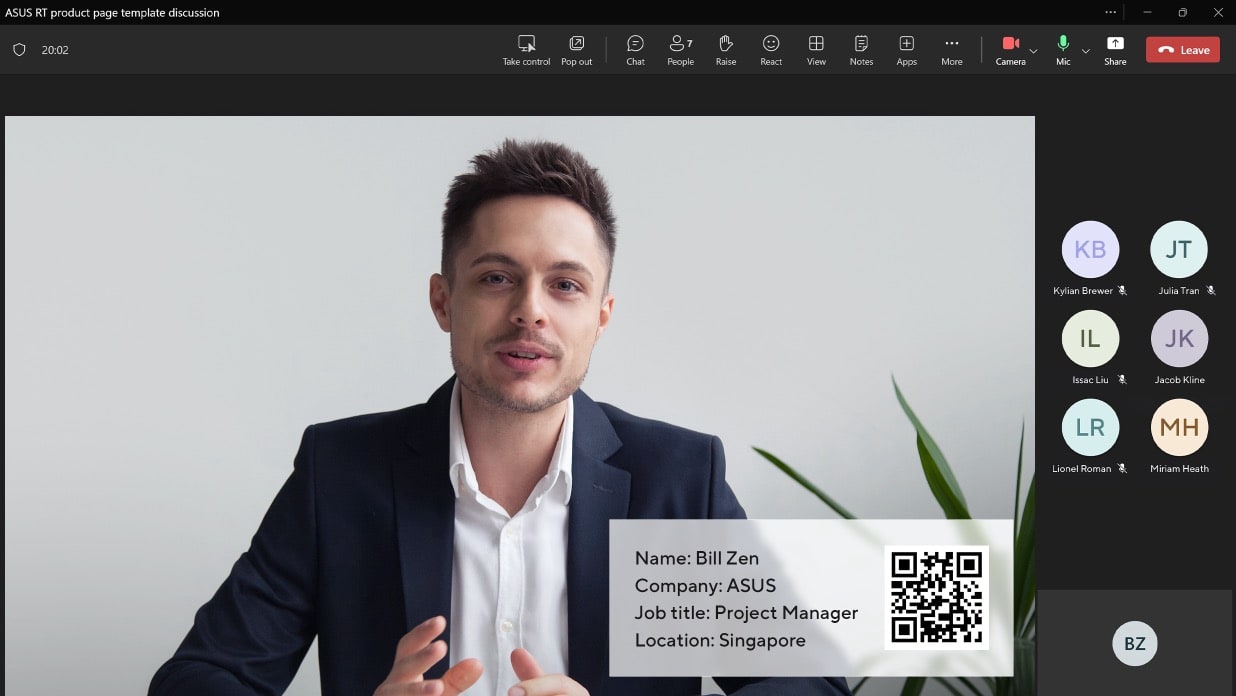Viewport: 1236px width, 696px height.
Task: Open the Chat panel
Action: [635, 50]
